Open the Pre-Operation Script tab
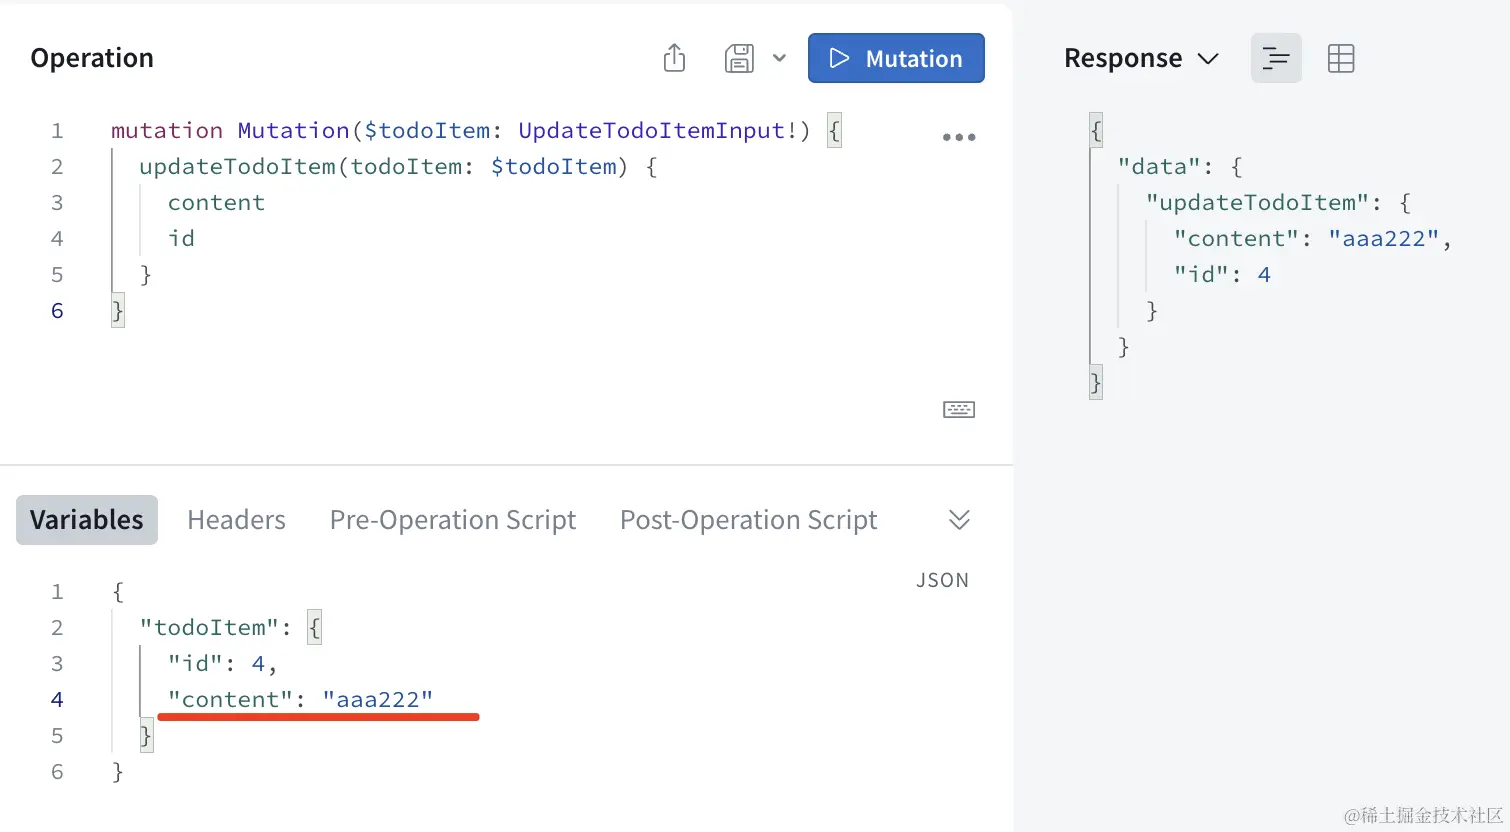This screenshot has width=1510, height=832. click(453, 520)
